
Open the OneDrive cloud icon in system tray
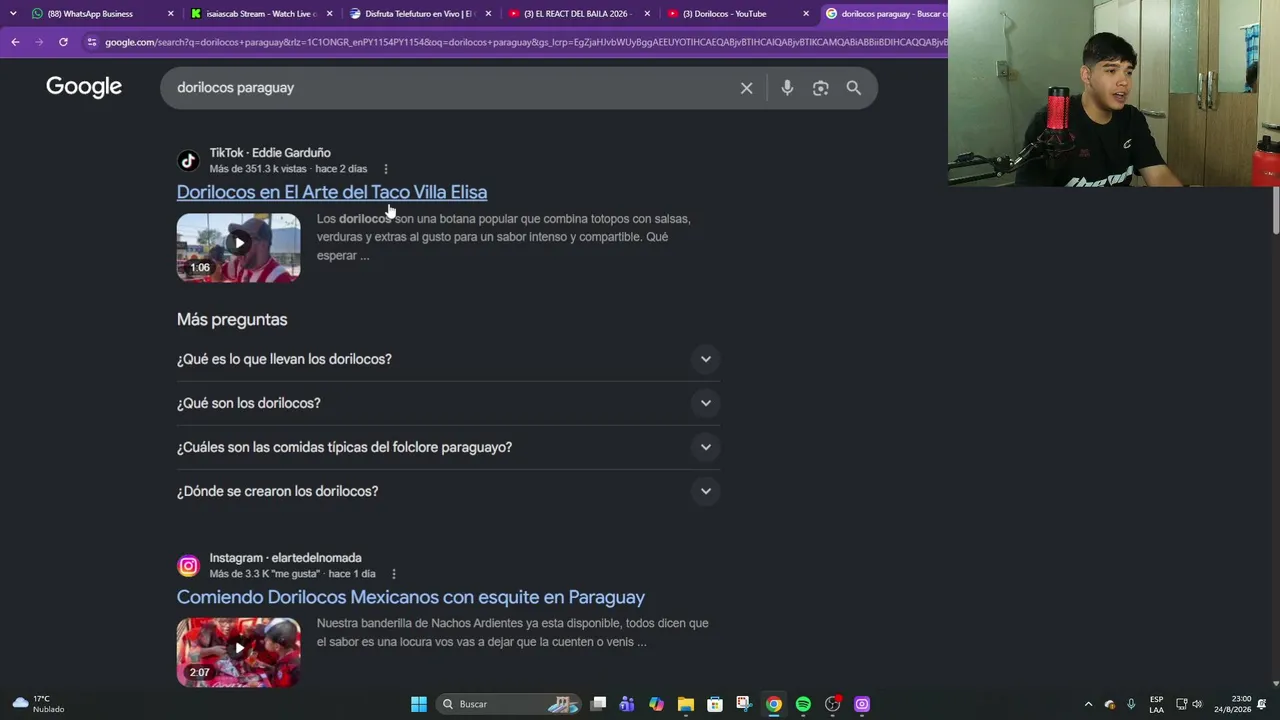pyautogui.click(x=1109, y=704)
